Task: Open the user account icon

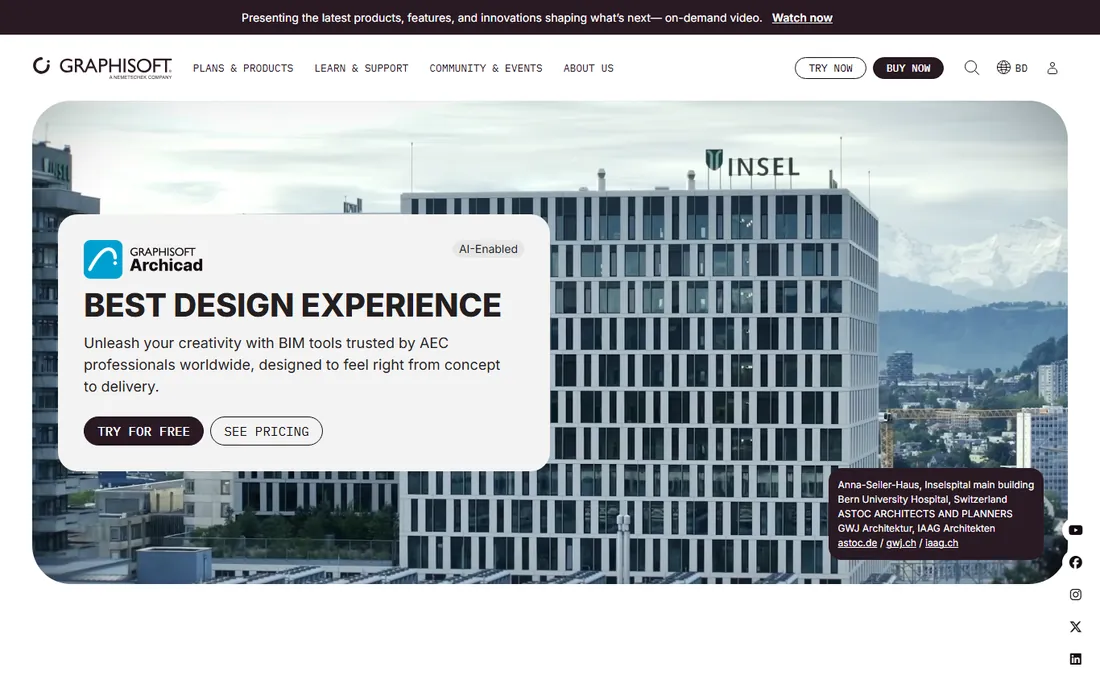Action: click(x=1052, y=68)
